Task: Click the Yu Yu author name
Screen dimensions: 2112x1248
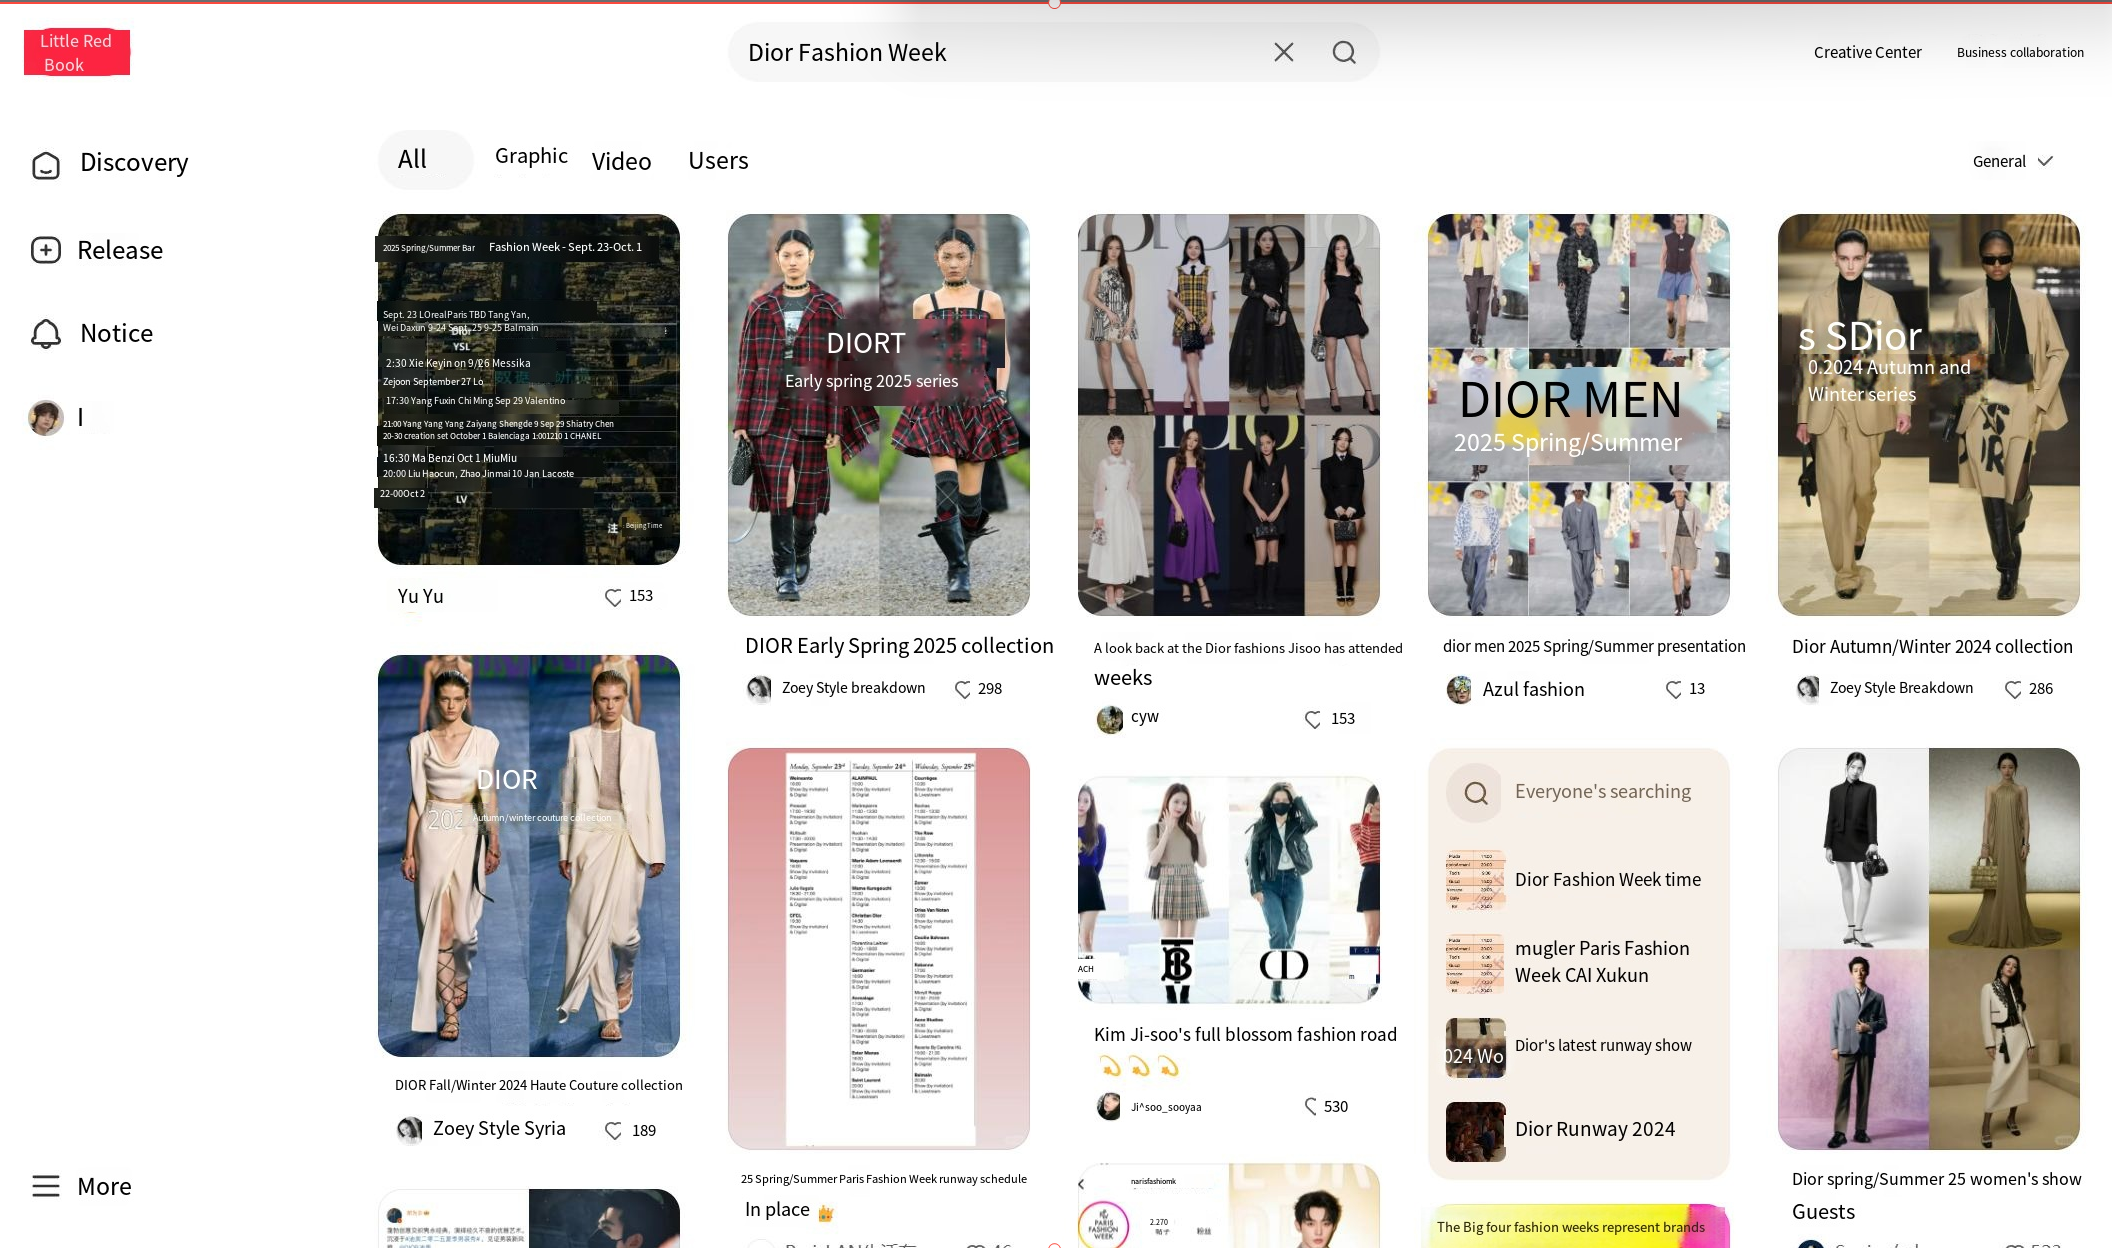Action: (421, 596)
